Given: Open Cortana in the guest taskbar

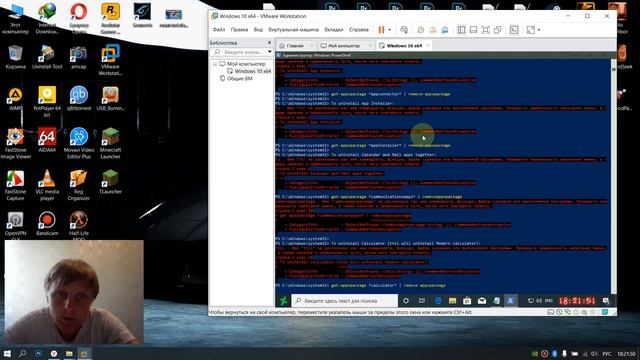Looking at the screenshot, I should (406, 301).
